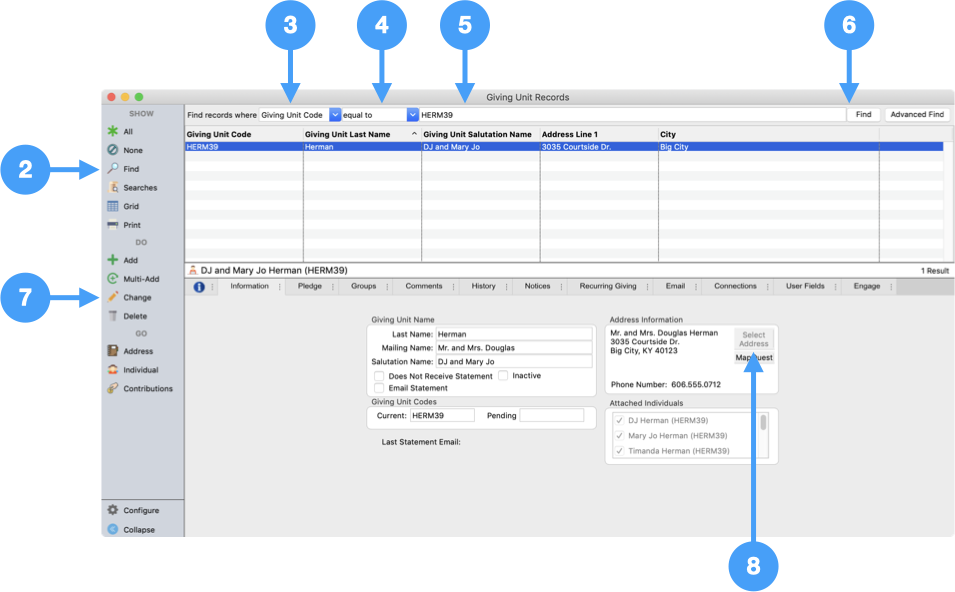
Task: Open the Searches icon in sidebar
Action: point(113,187)
